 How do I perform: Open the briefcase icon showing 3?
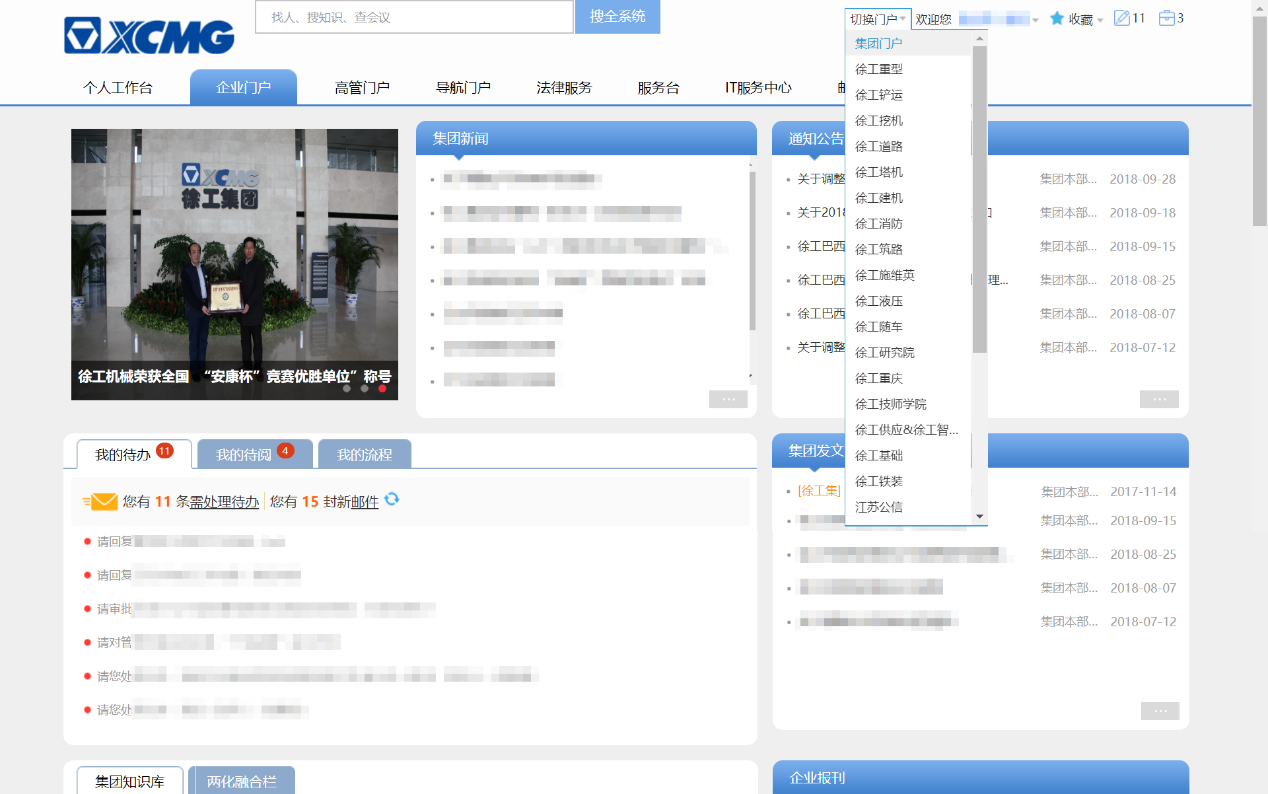coord(1166,18)
